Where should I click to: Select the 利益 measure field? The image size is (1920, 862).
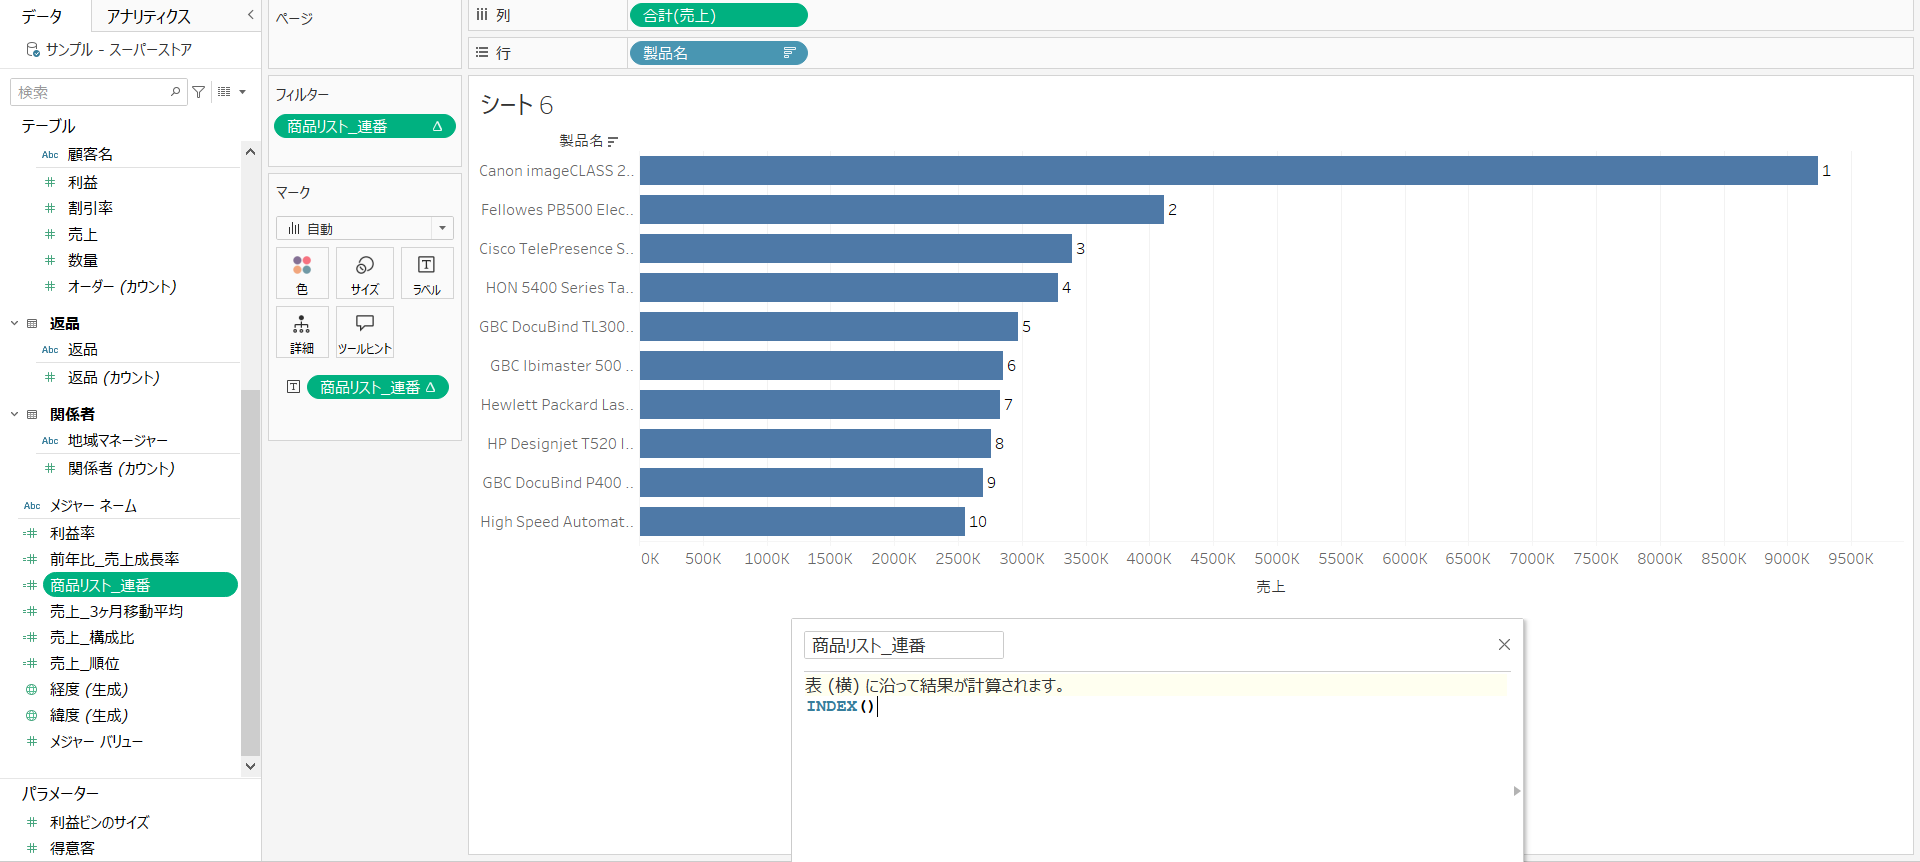(83, 182)
